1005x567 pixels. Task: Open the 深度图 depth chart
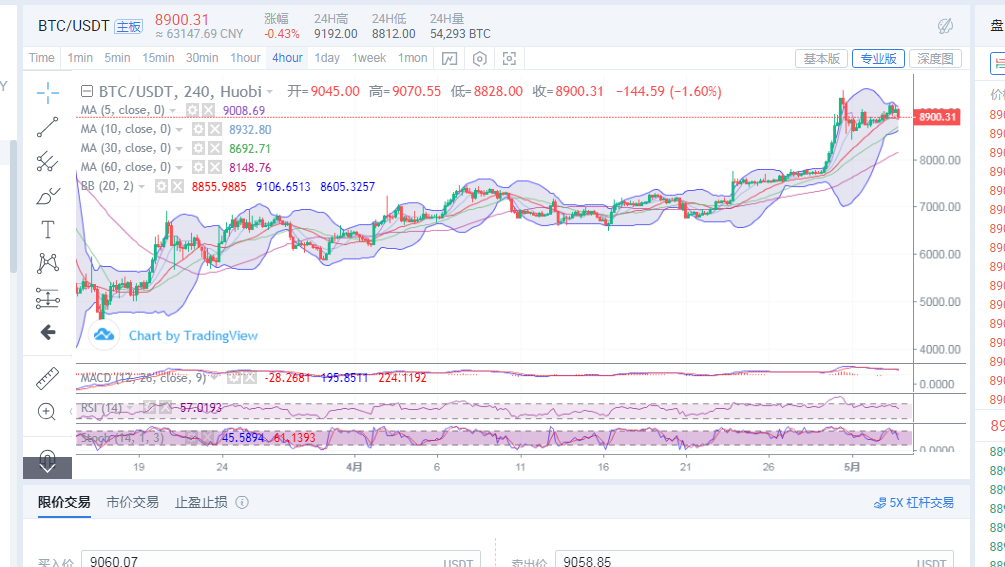tap(935, 58)
